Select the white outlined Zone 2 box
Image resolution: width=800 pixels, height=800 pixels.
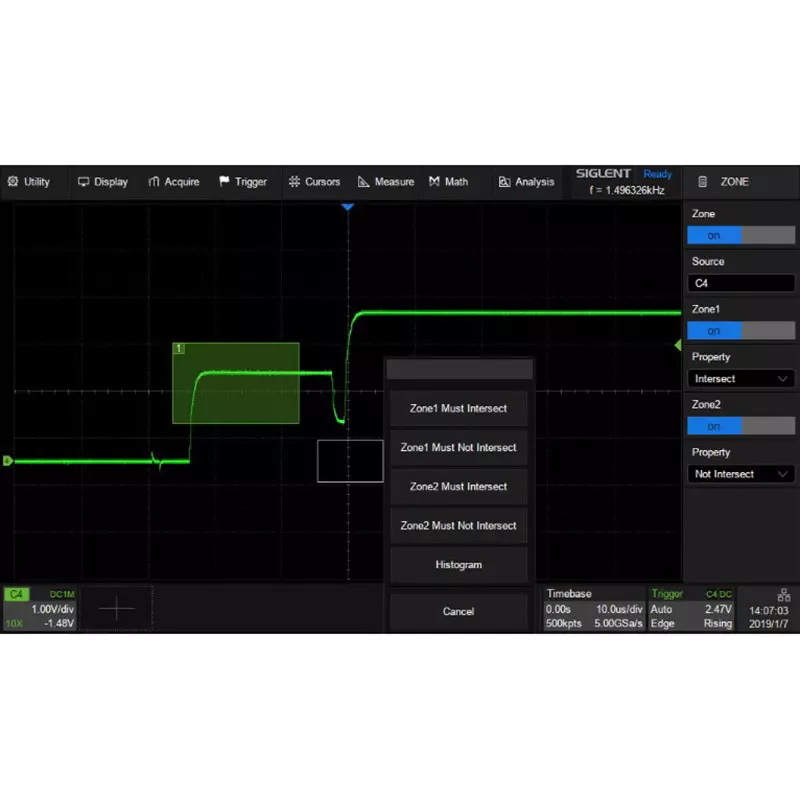(x=350, y=461)
